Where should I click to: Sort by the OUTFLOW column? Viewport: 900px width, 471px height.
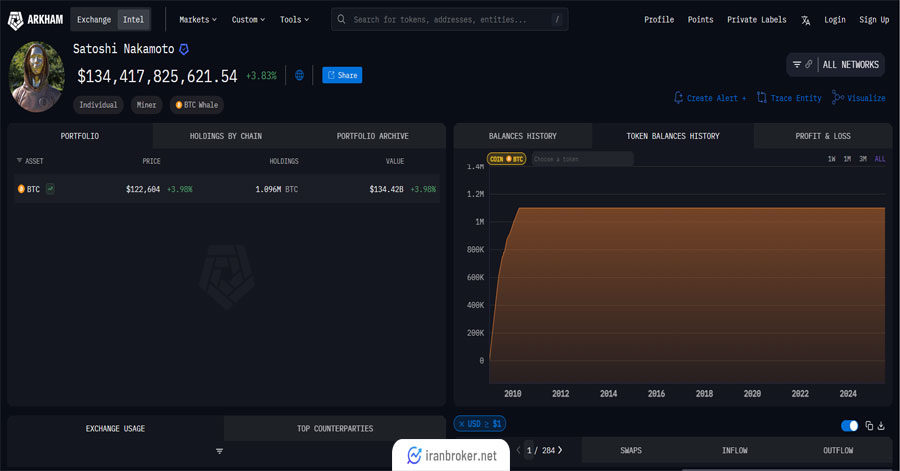click(838, 450)
